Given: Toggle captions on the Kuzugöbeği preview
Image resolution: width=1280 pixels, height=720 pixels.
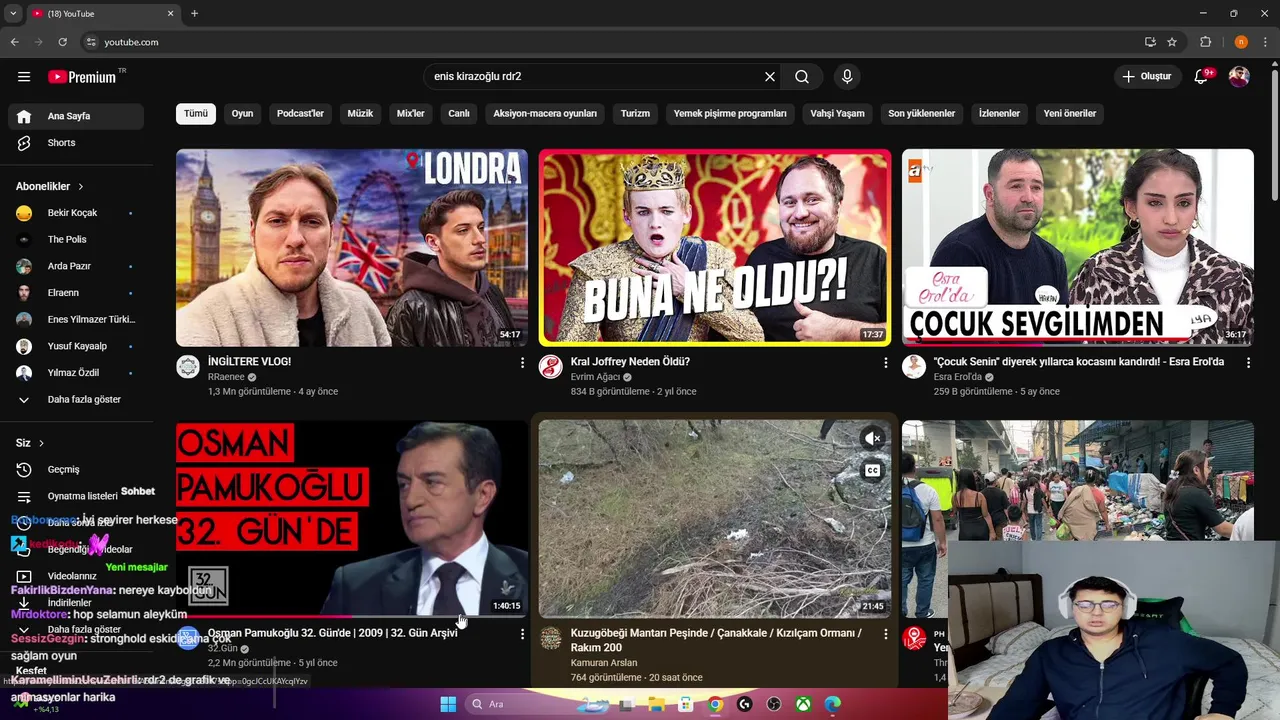Looking at the screenshot, I should pyautogui.click(x=872, y=471).
